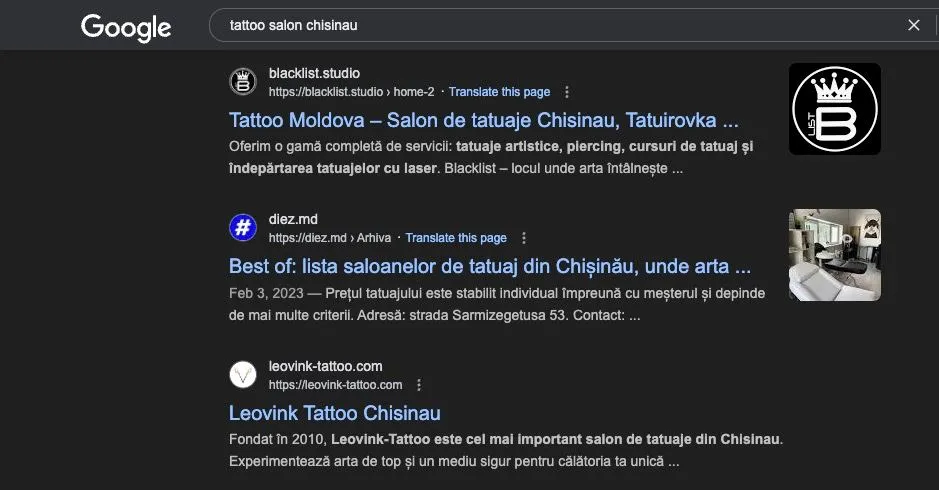Click the leovink-tattoo.com site name

pyautogui.click(x=325, y=366)
